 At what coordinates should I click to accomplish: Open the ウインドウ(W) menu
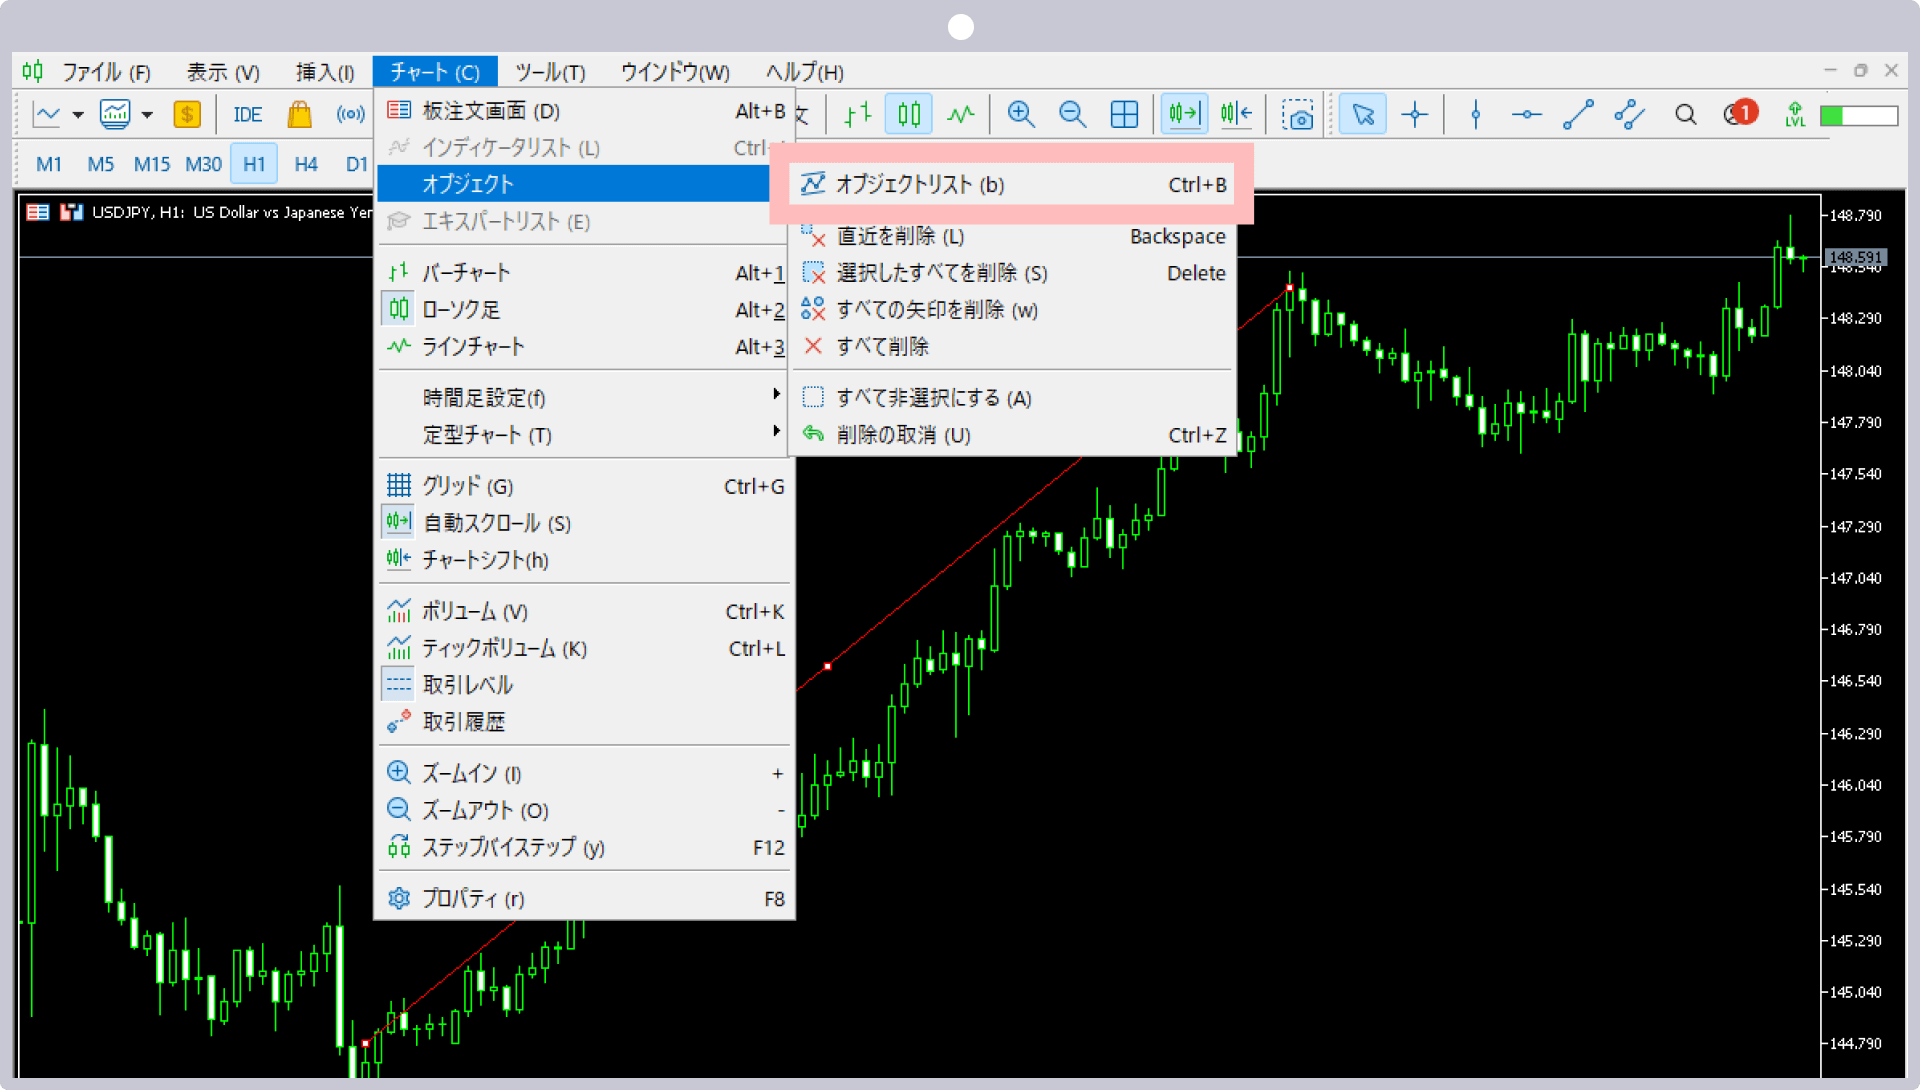(x=675, y=72)
